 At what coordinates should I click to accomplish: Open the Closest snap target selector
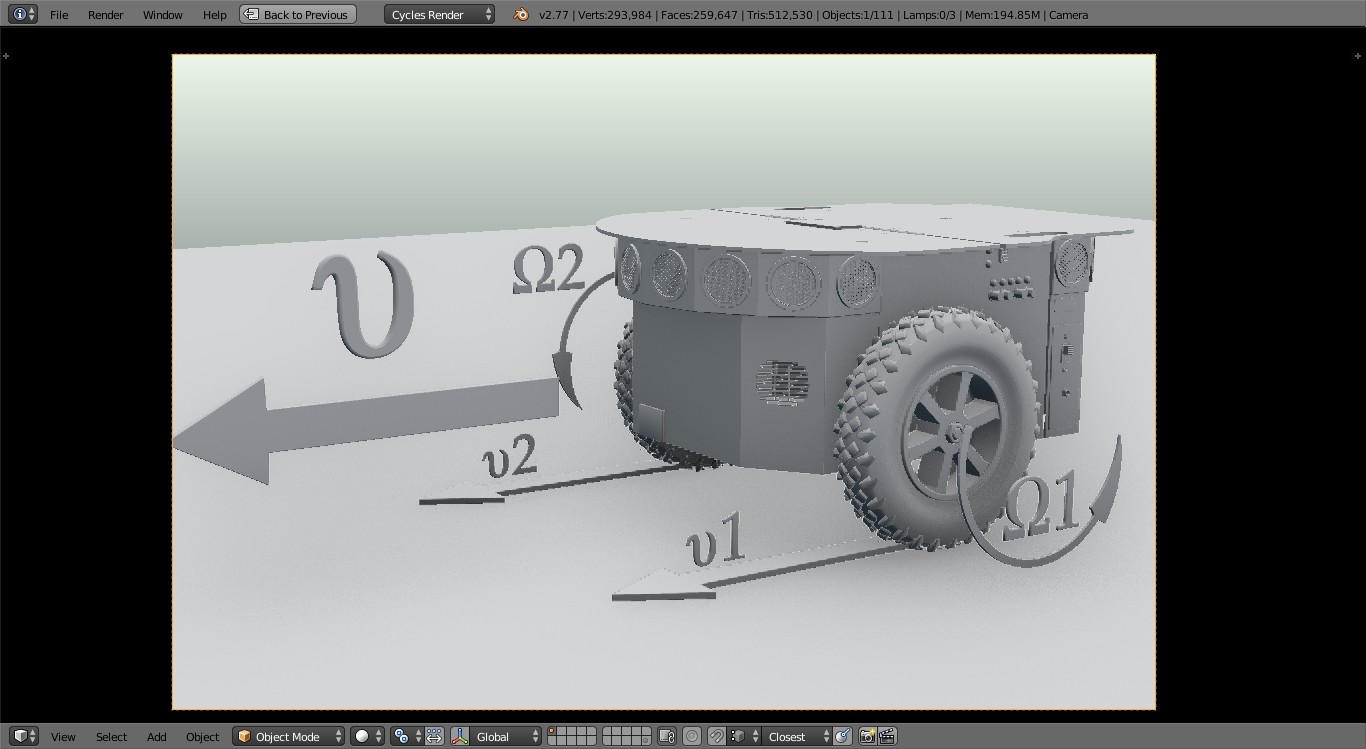786,736
